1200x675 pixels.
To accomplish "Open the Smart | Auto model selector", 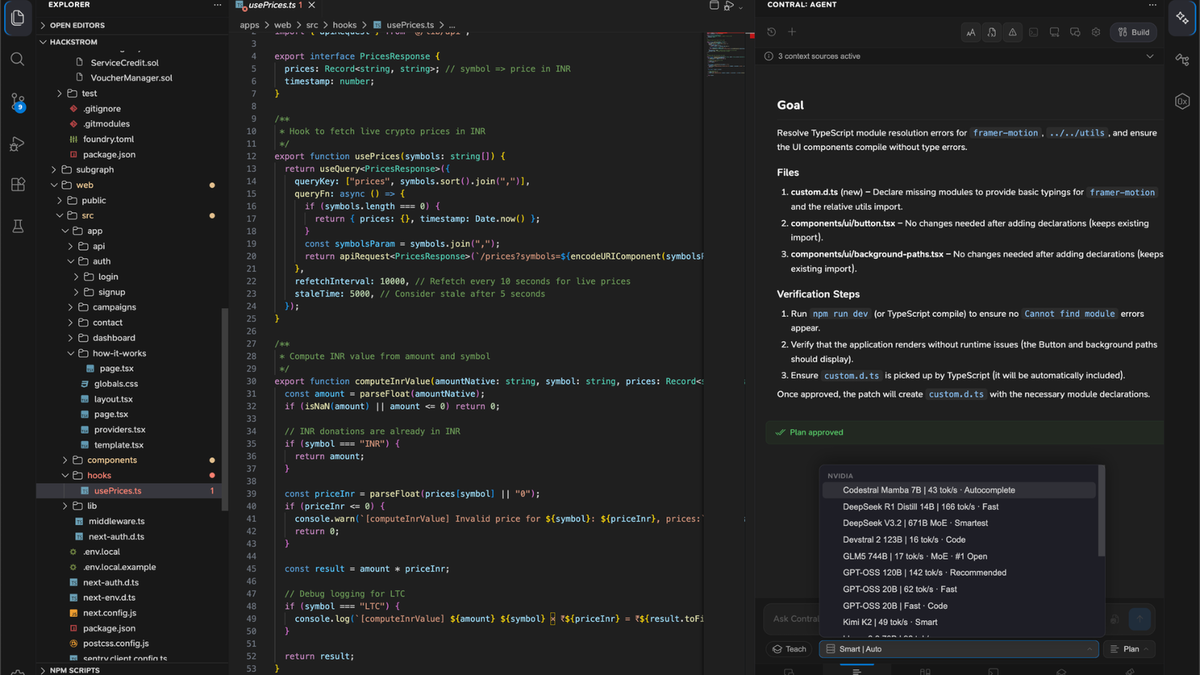I will (959, 649).
